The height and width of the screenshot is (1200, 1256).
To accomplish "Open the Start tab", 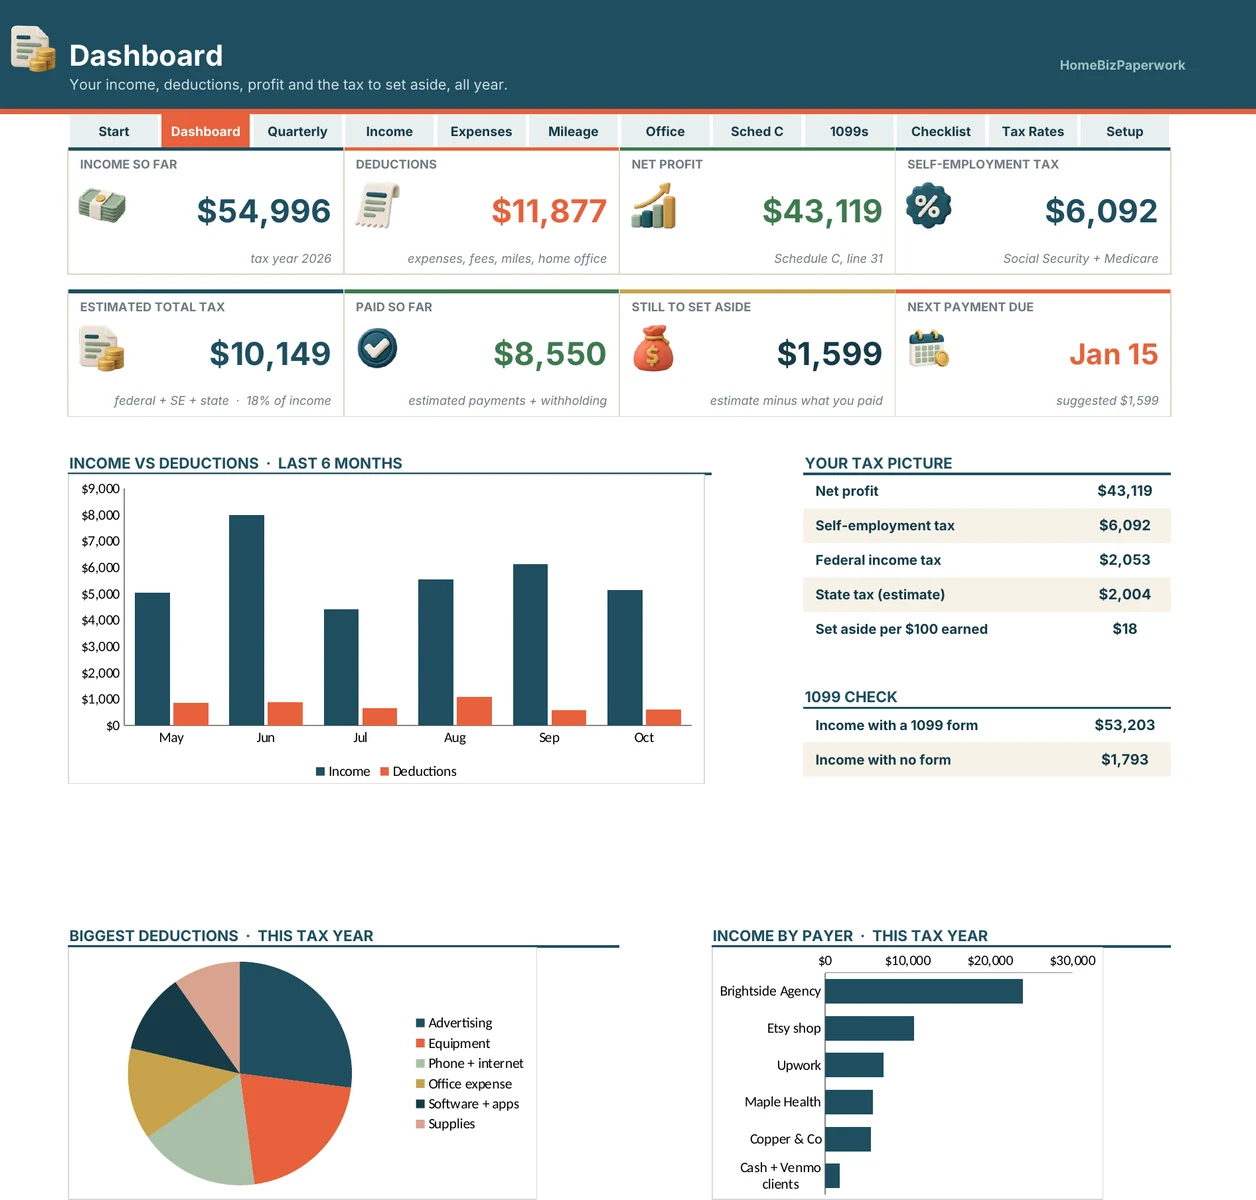I will [x=114, y=131].
